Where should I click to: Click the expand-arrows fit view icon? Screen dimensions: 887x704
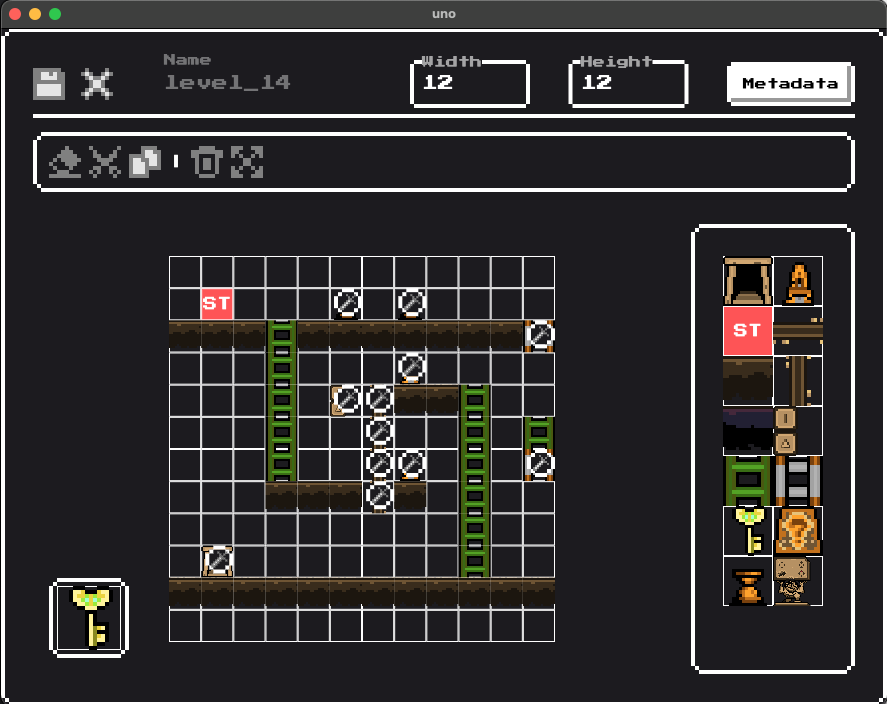(x=247, y=162)
